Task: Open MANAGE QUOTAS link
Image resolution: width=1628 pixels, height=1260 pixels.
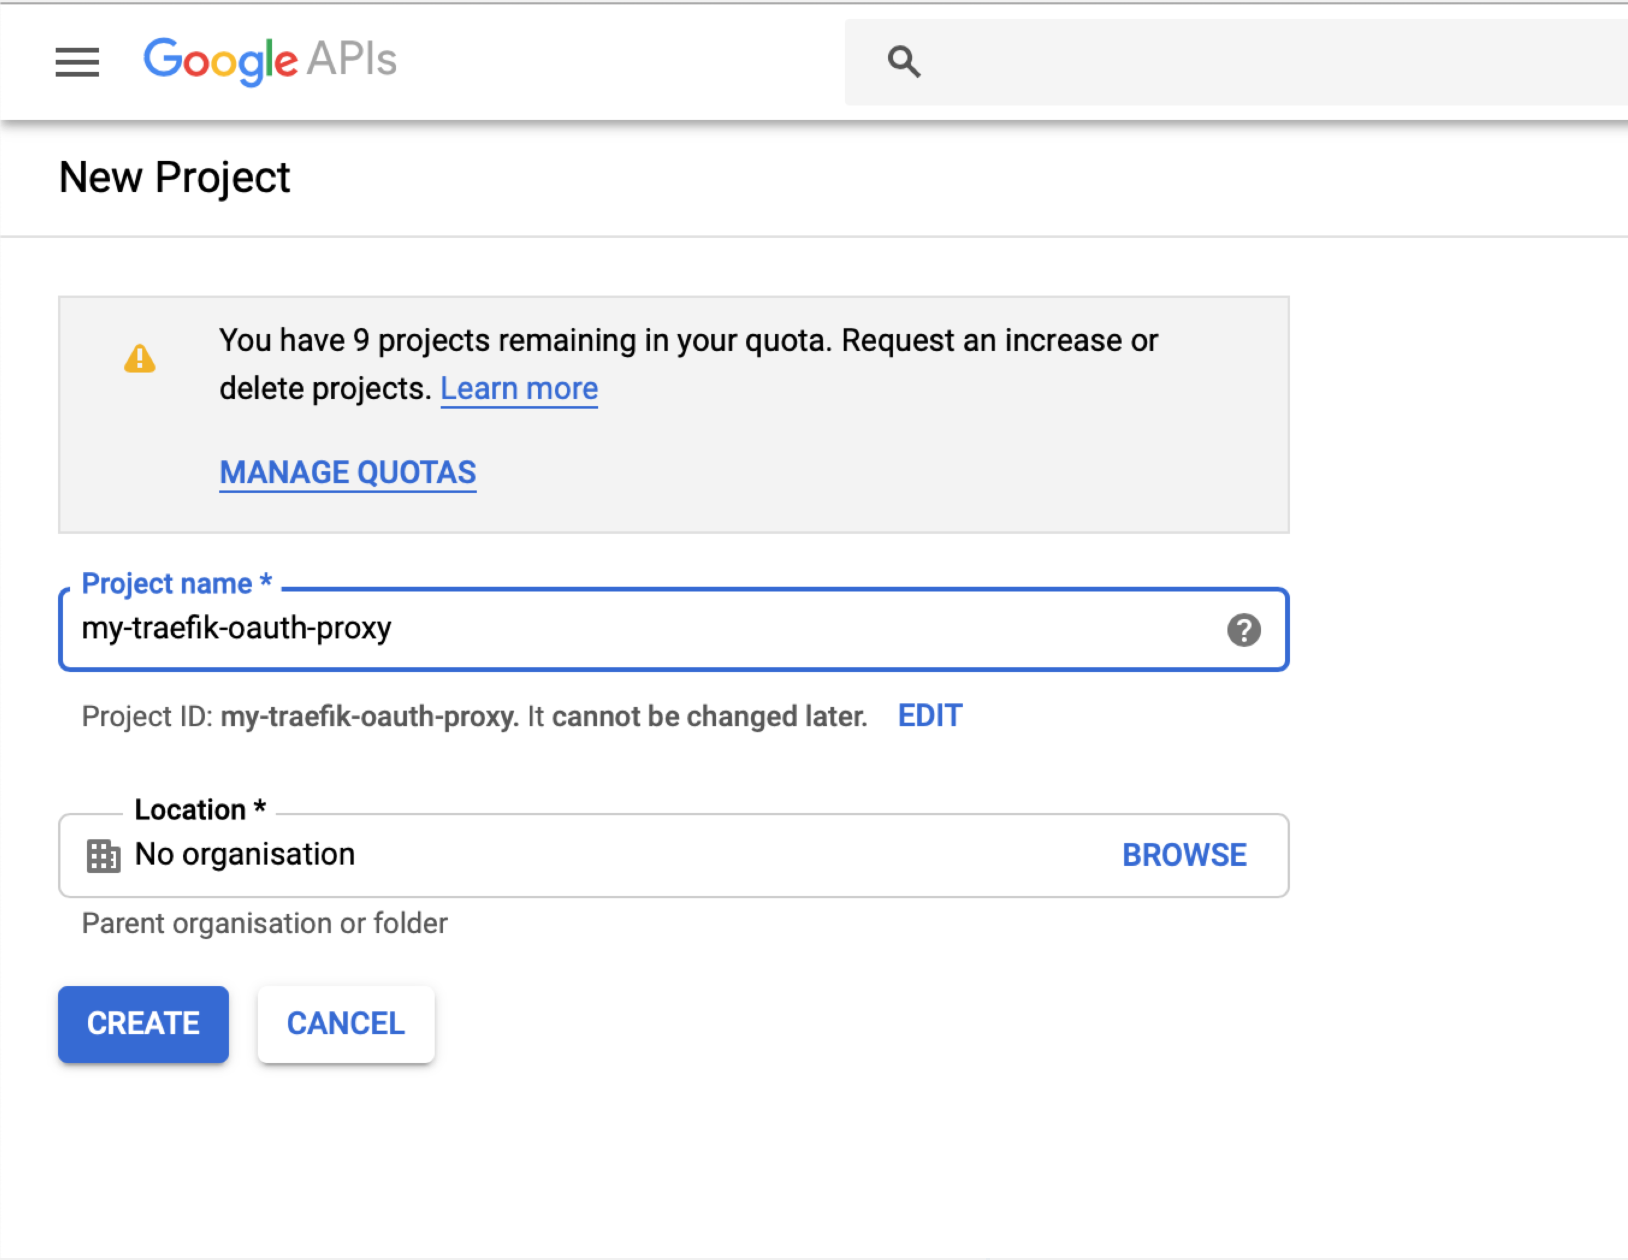Action: point(348,472)
